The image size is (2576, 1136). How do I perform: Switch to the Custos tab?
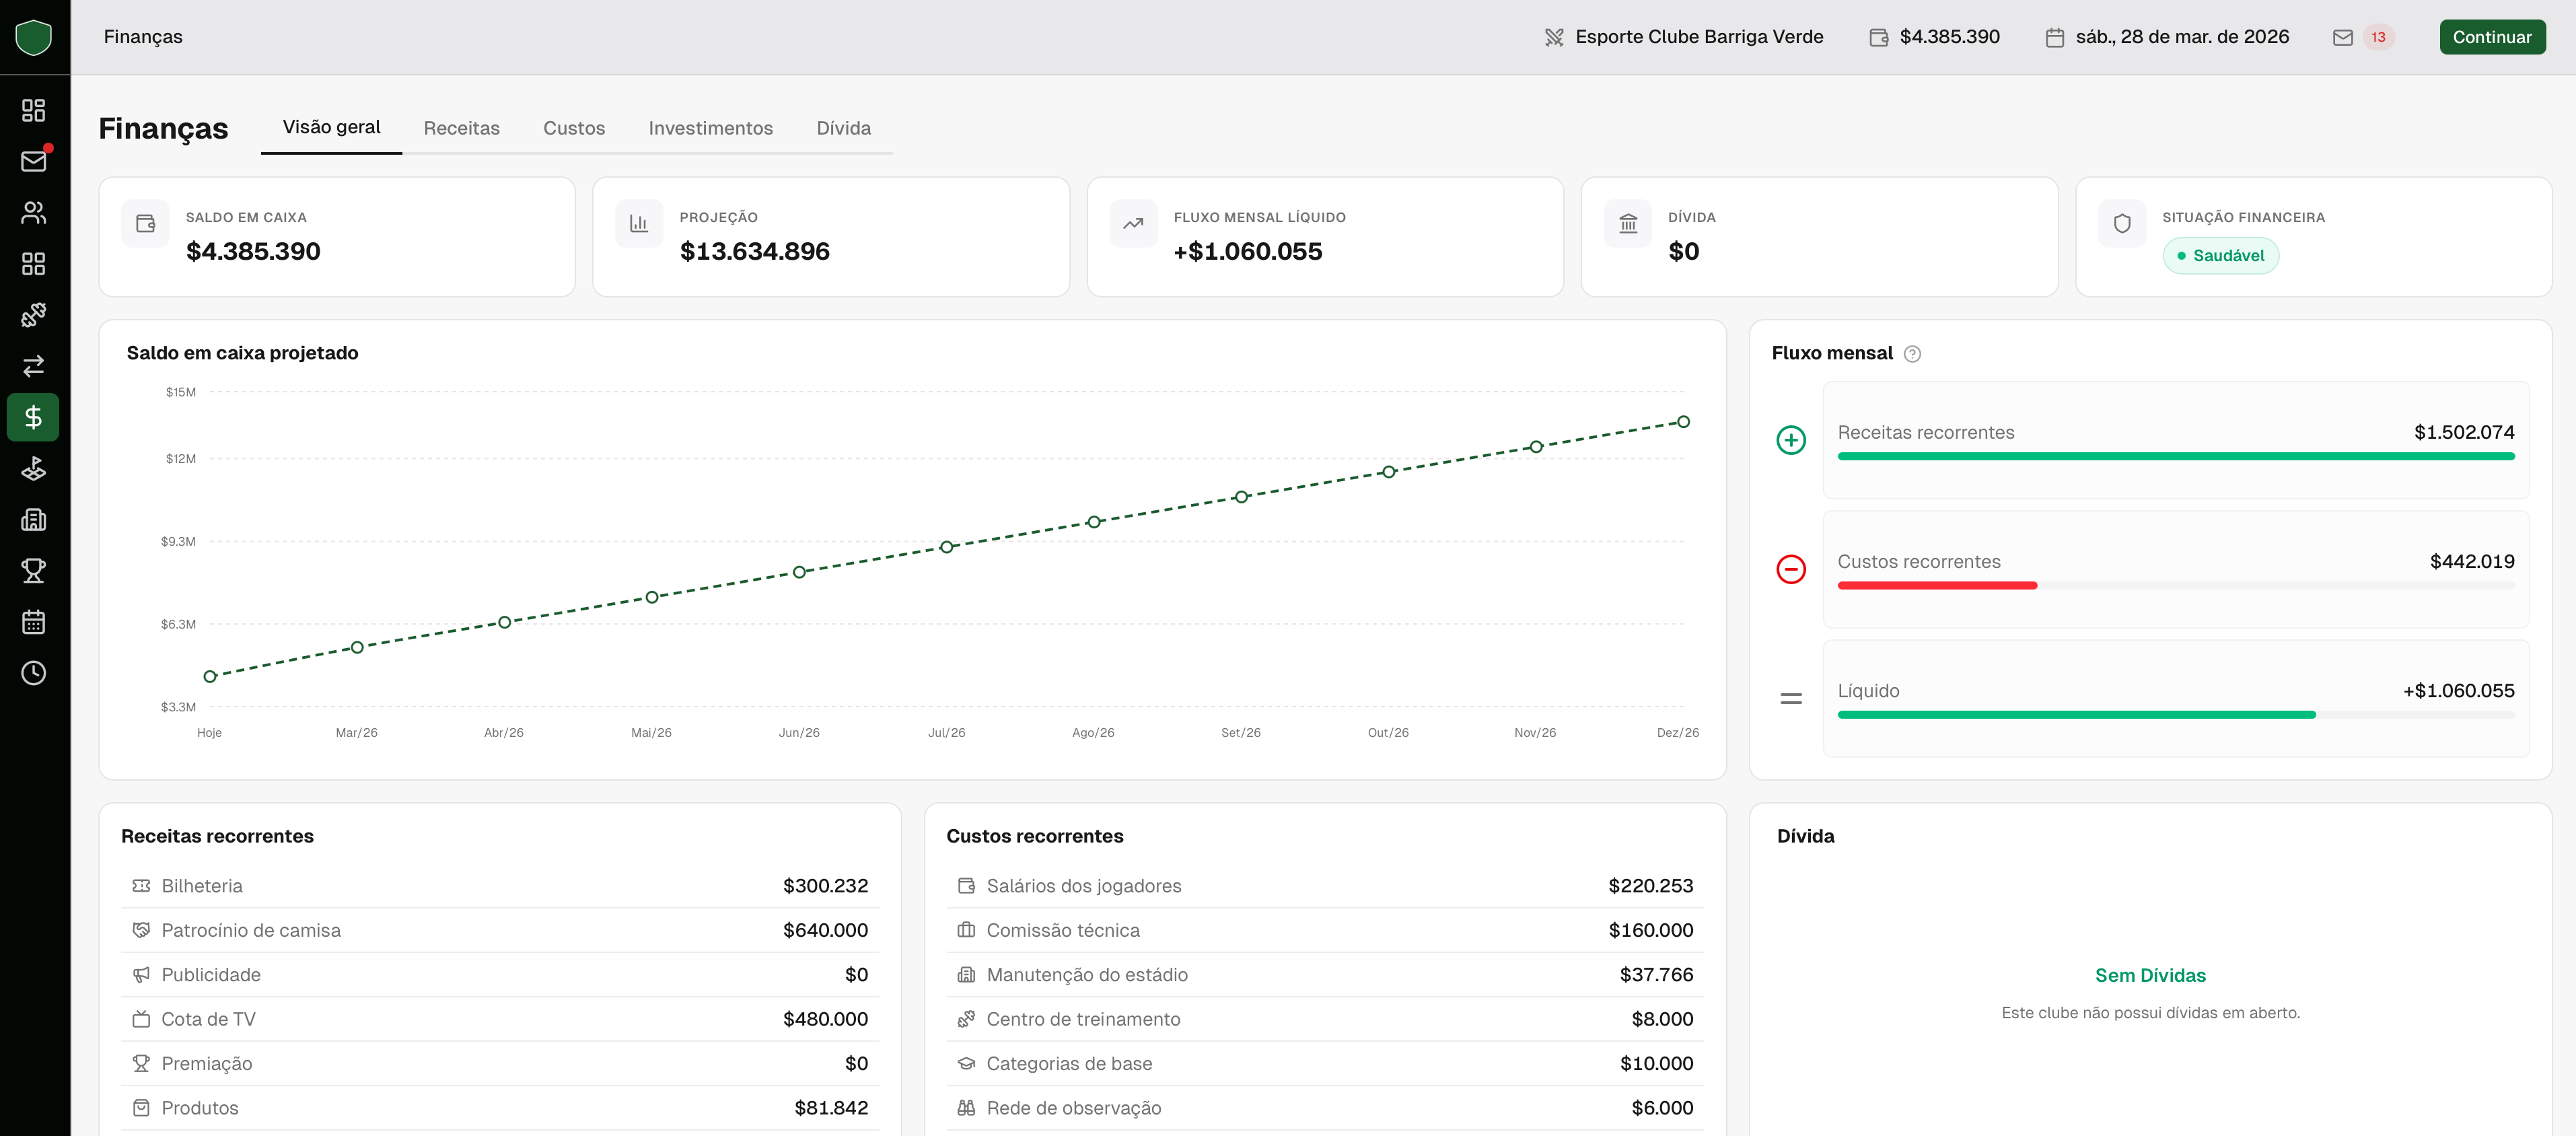[x=574, y=128]
